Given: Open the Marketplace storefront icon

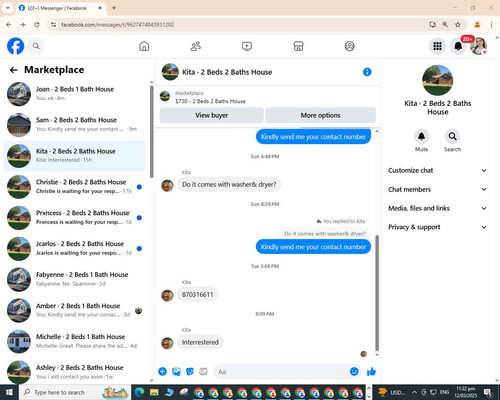Looking at the screenshot, I should tap(298, 46).
